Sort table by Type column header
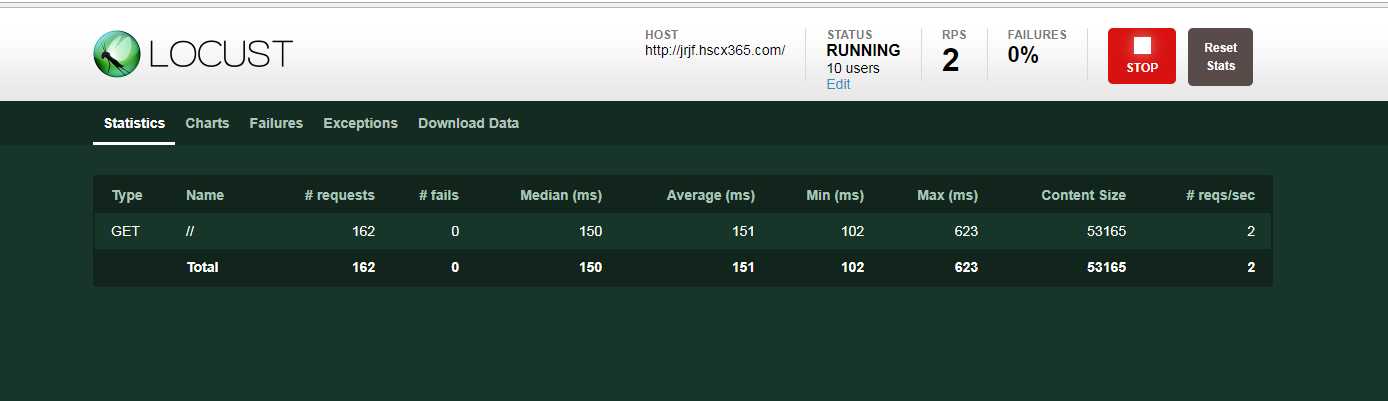This screenshot has height=401, width=1388. coord(127,195)
